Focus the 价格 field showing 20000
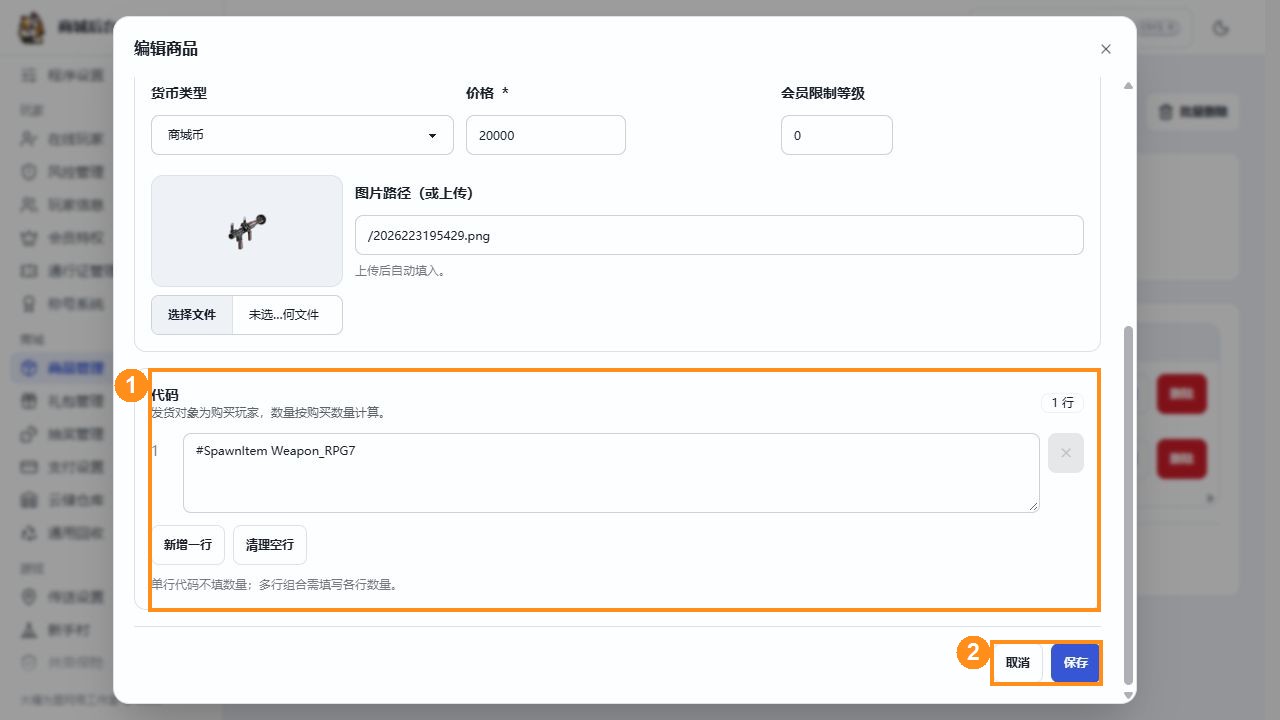Viewport: 1280px width, 720px height. (x=546, y=135)
